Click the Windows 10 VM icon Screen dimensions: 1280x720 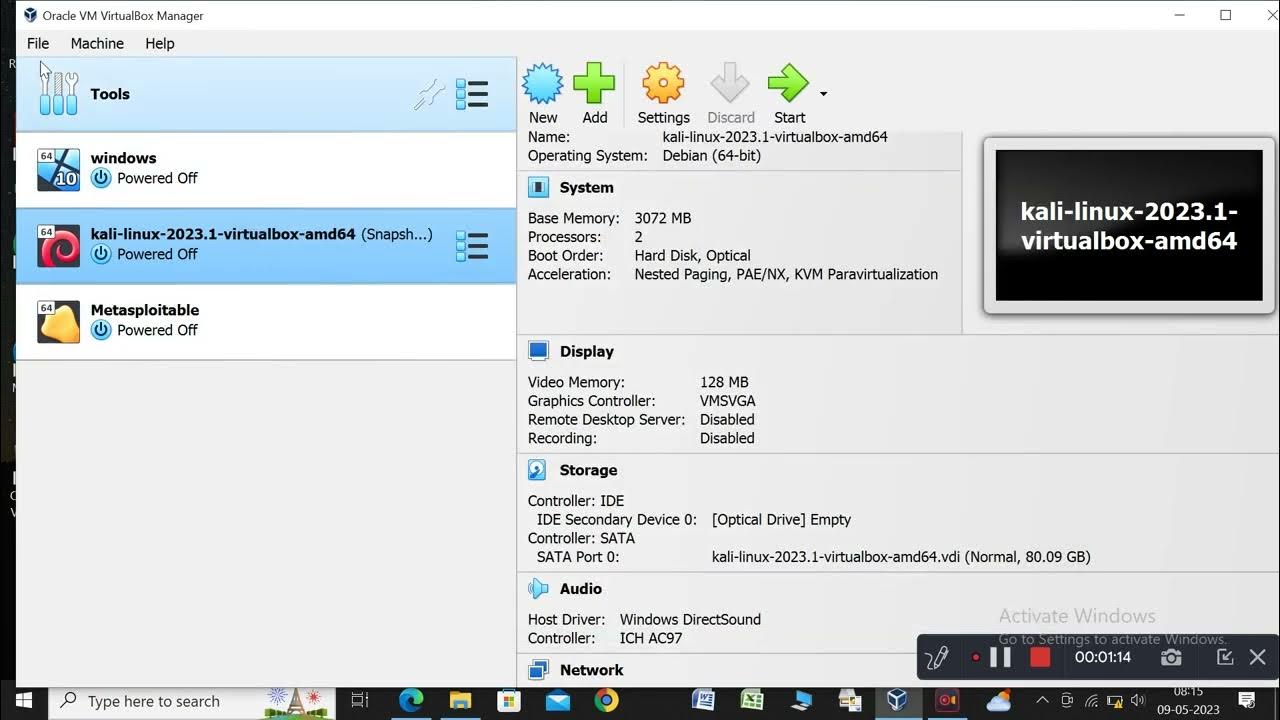coord(58,169)
